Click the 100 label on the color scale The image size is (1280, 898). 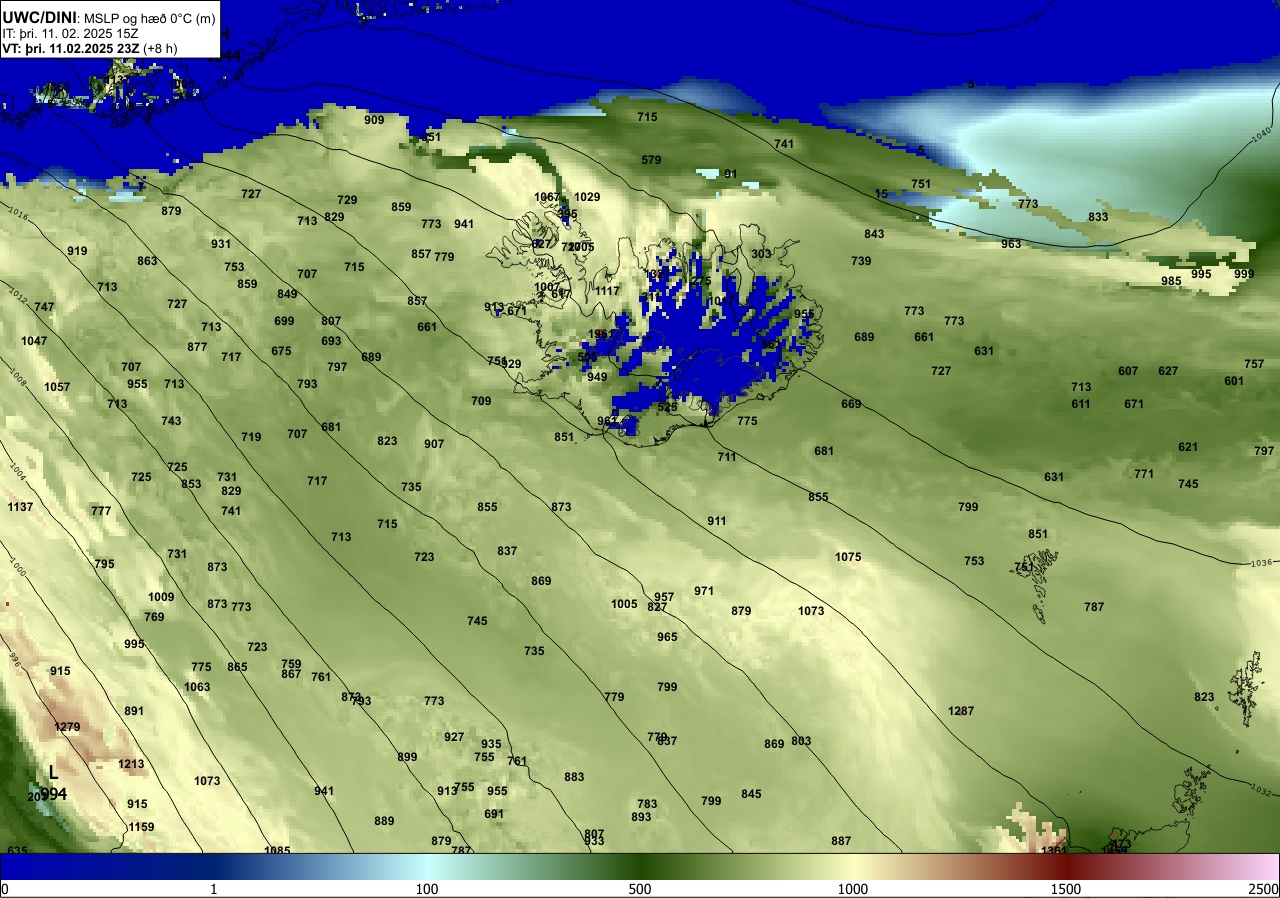click(x=427, y=889)
